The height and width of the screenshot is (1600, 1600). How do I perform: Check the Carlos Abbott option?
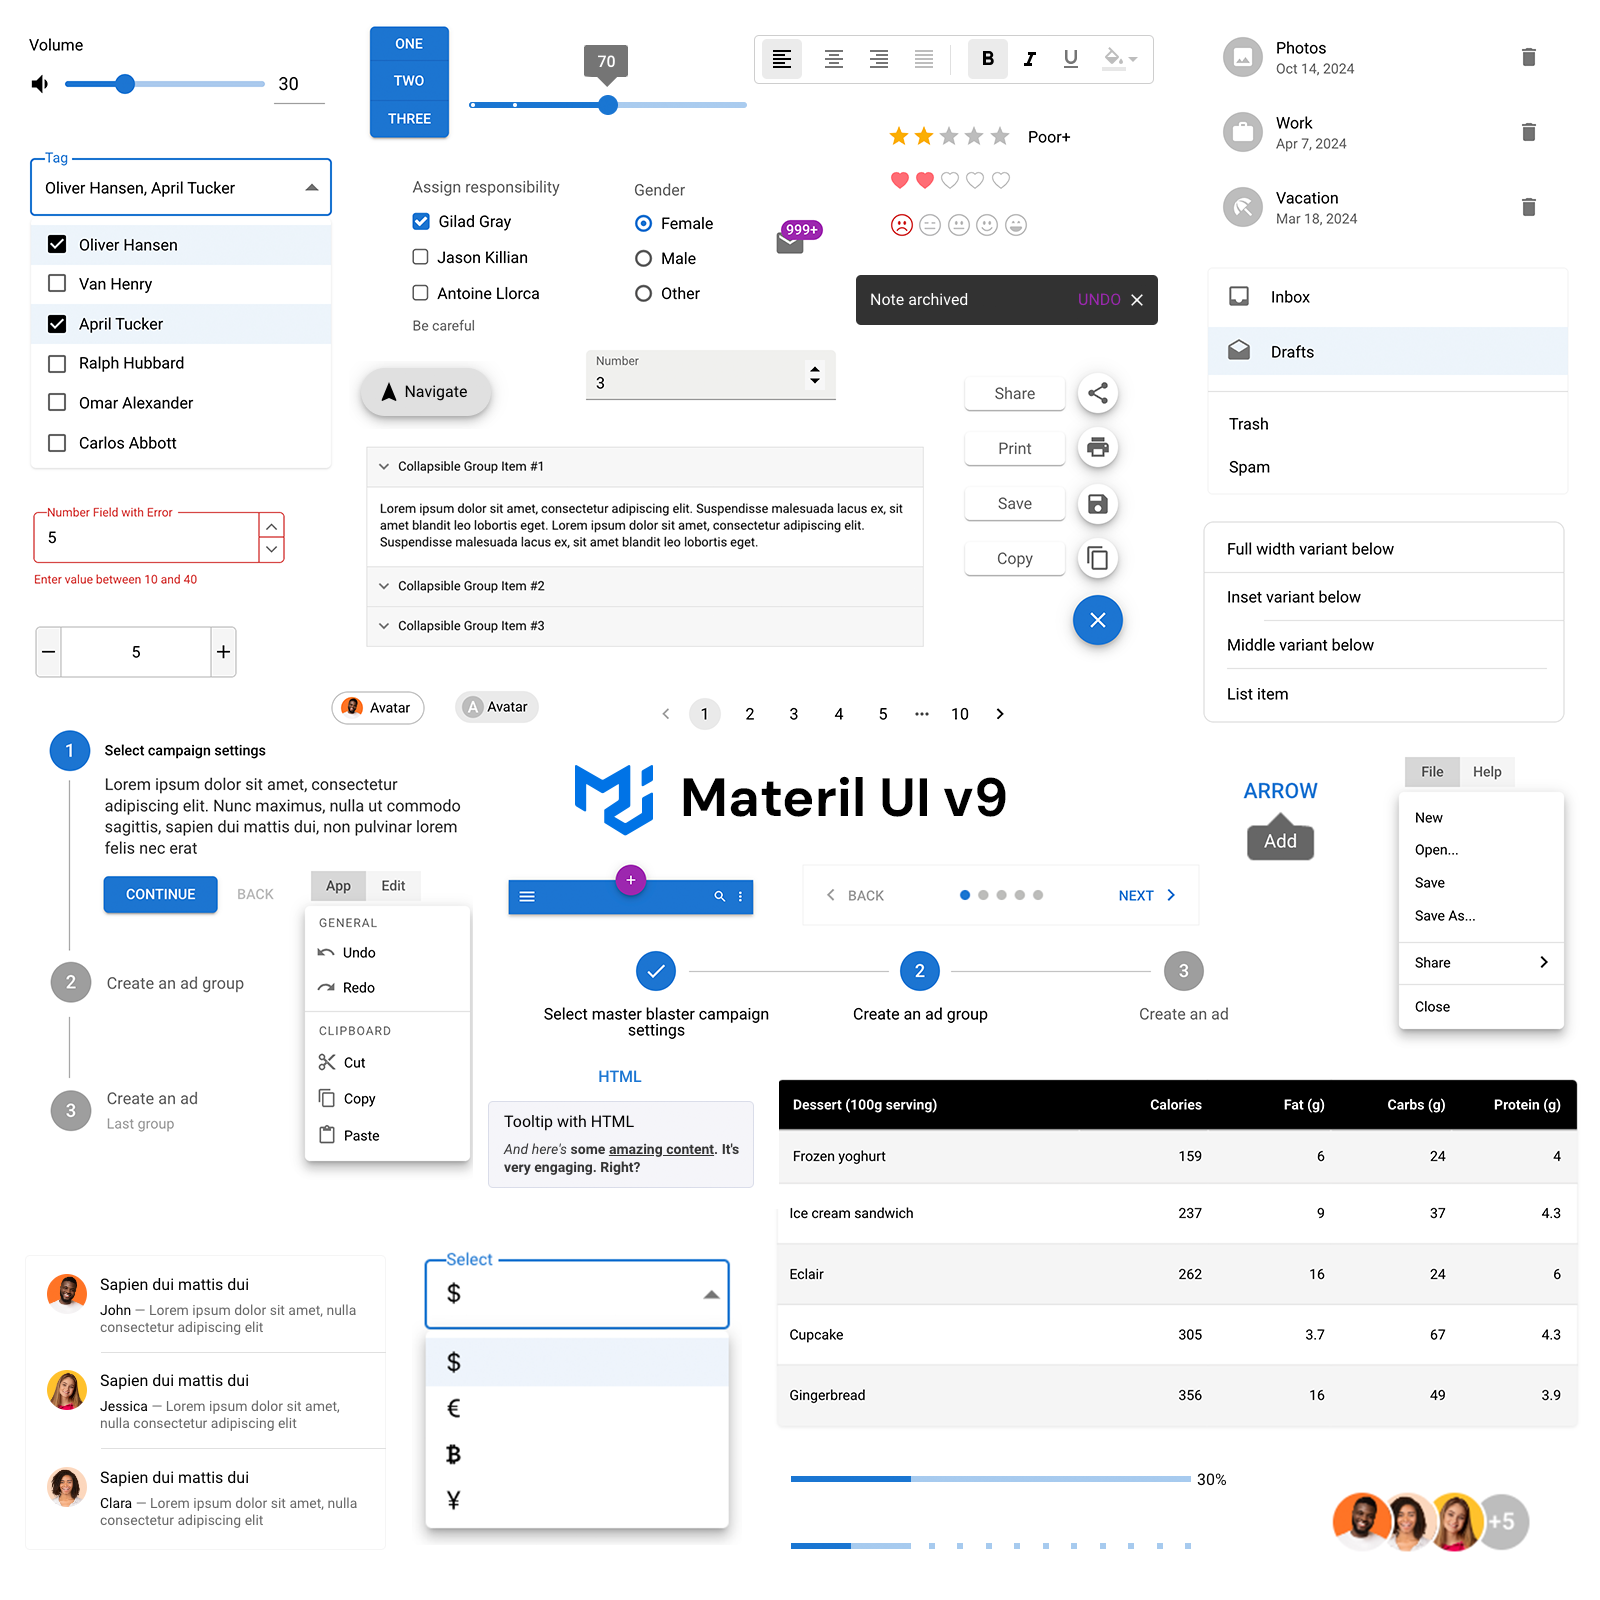57,443
